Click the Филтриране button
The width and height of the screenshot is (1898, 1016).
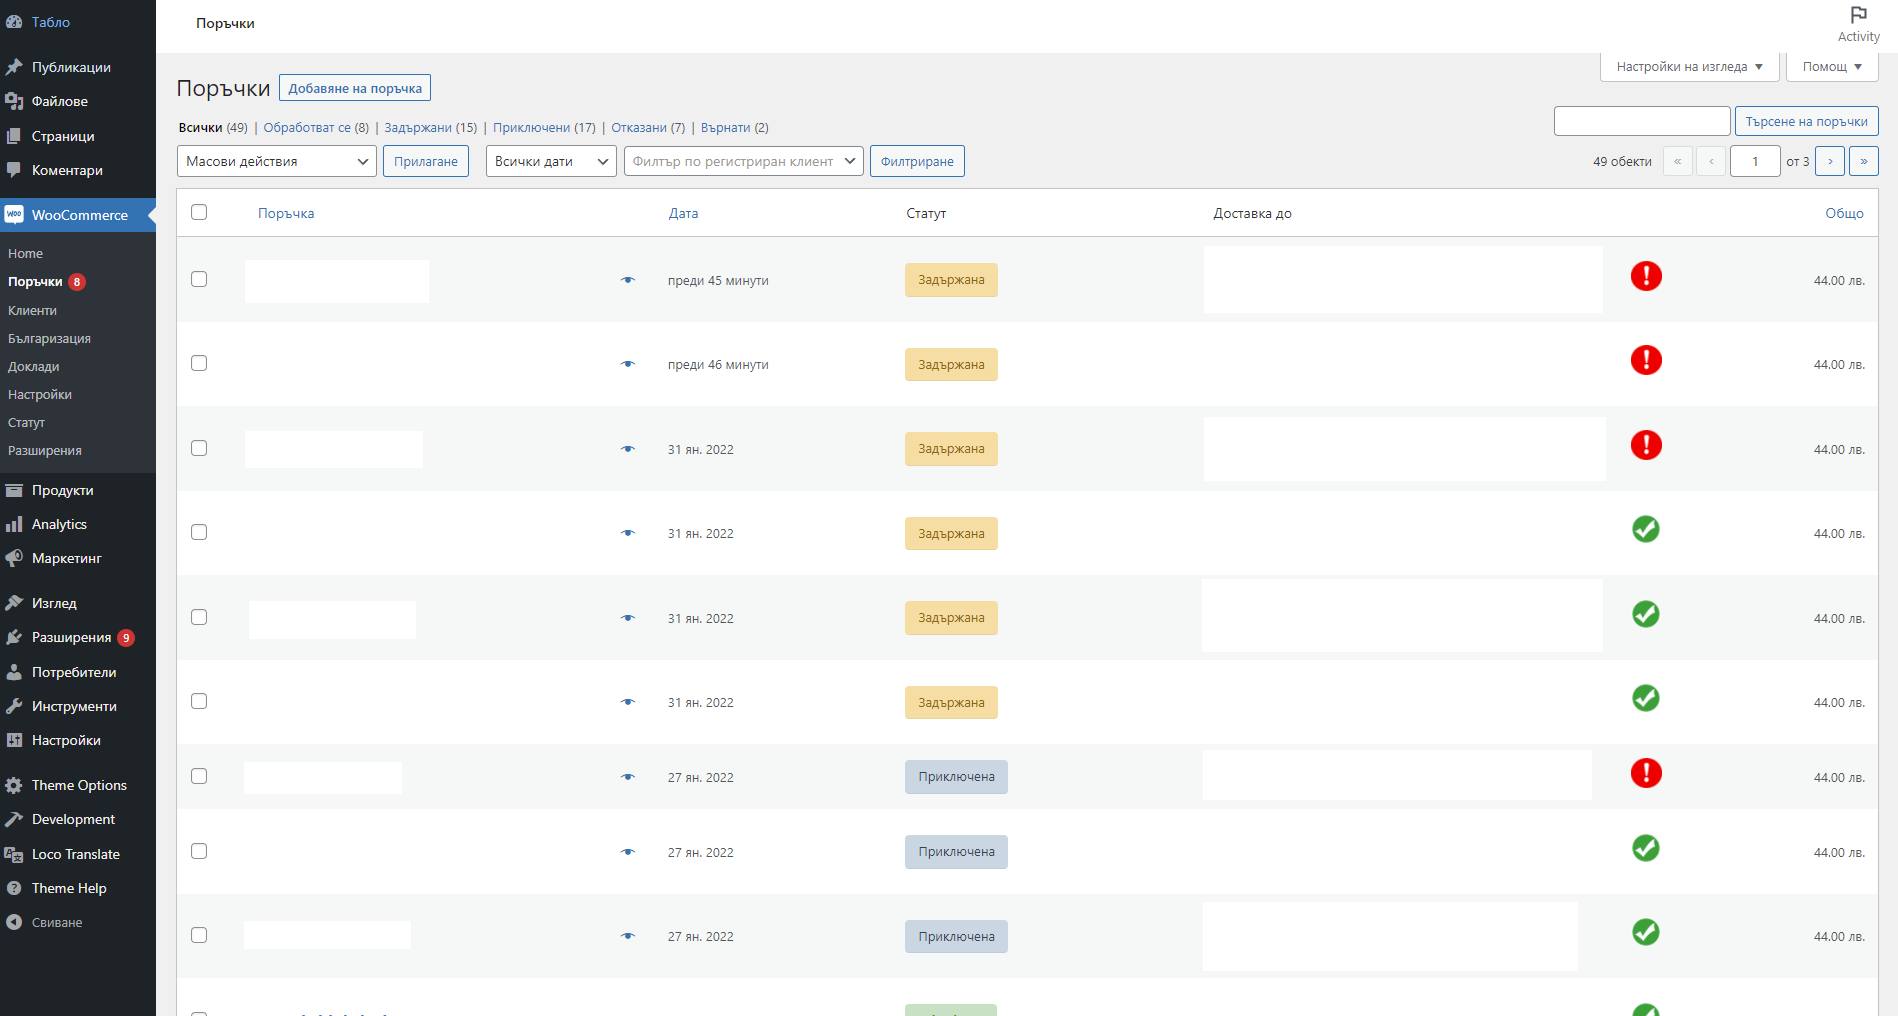pyautogui.click(x=917, y=161)
